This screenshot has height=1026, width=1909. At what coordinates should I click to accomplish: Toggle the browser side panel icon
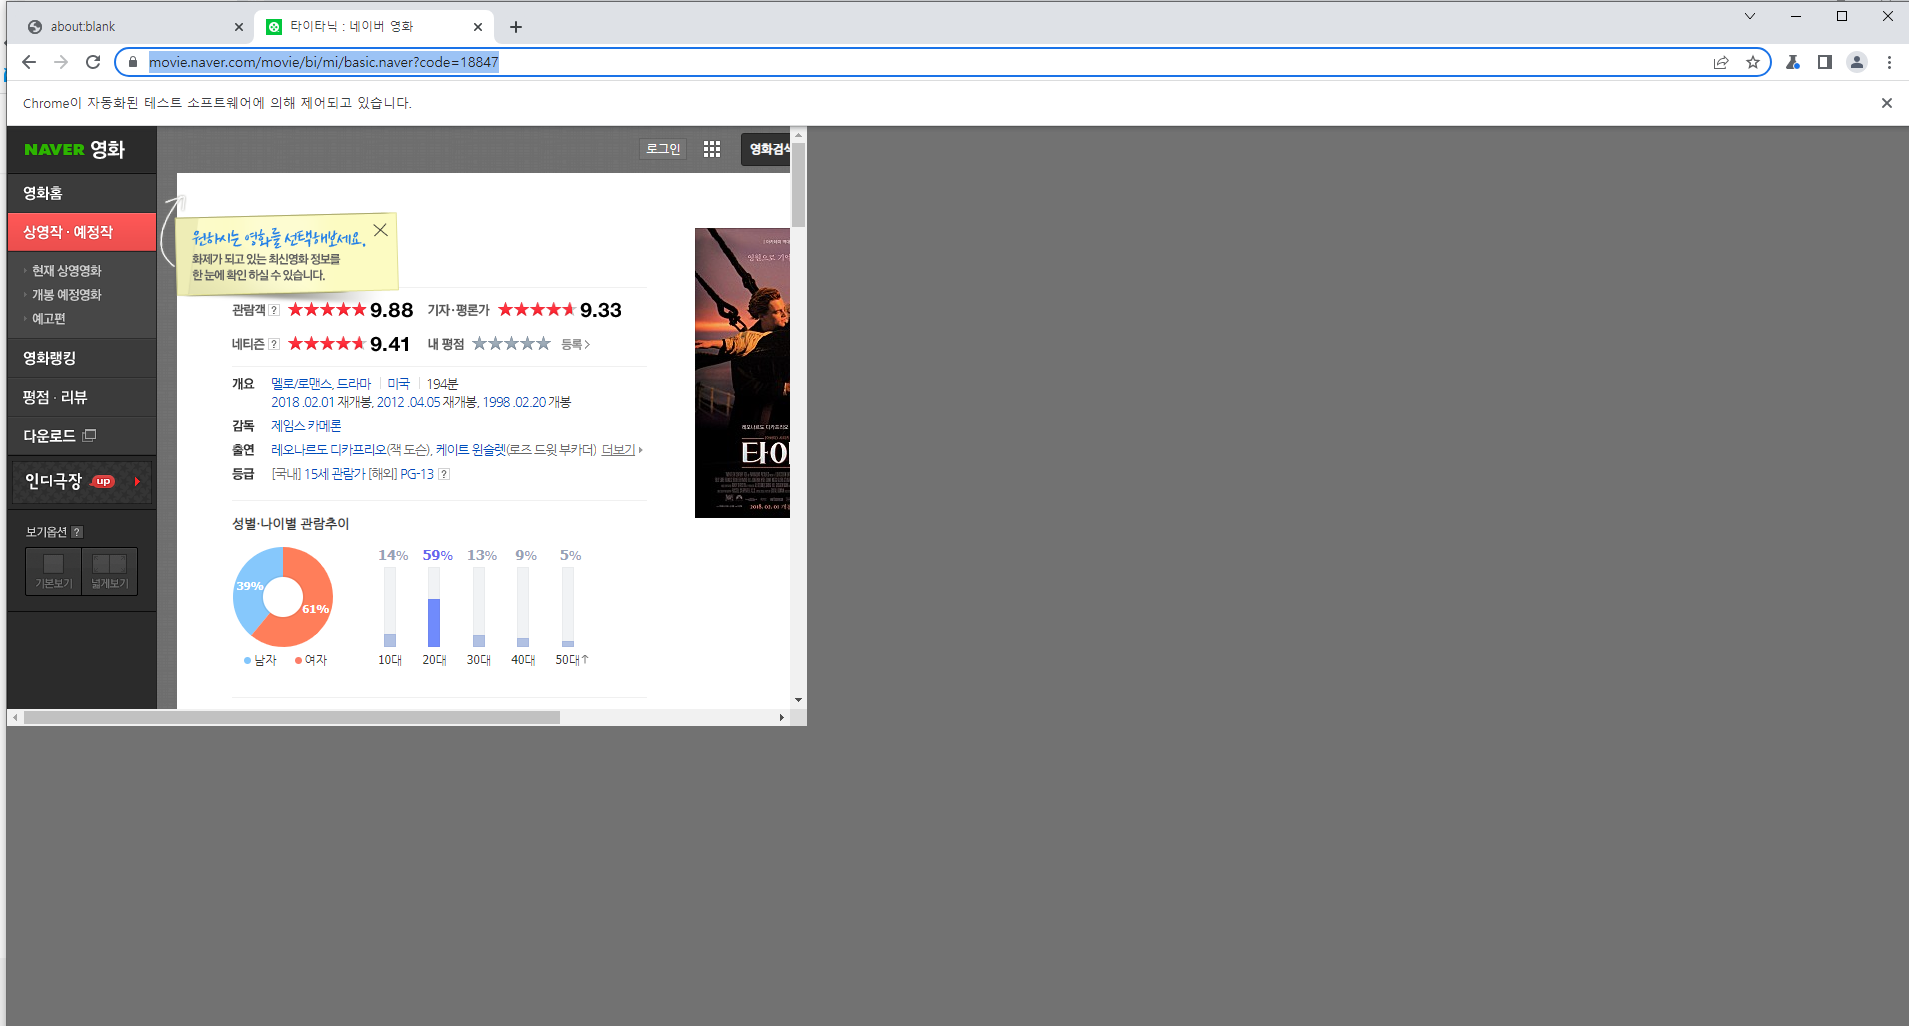tap(1825, 62)
